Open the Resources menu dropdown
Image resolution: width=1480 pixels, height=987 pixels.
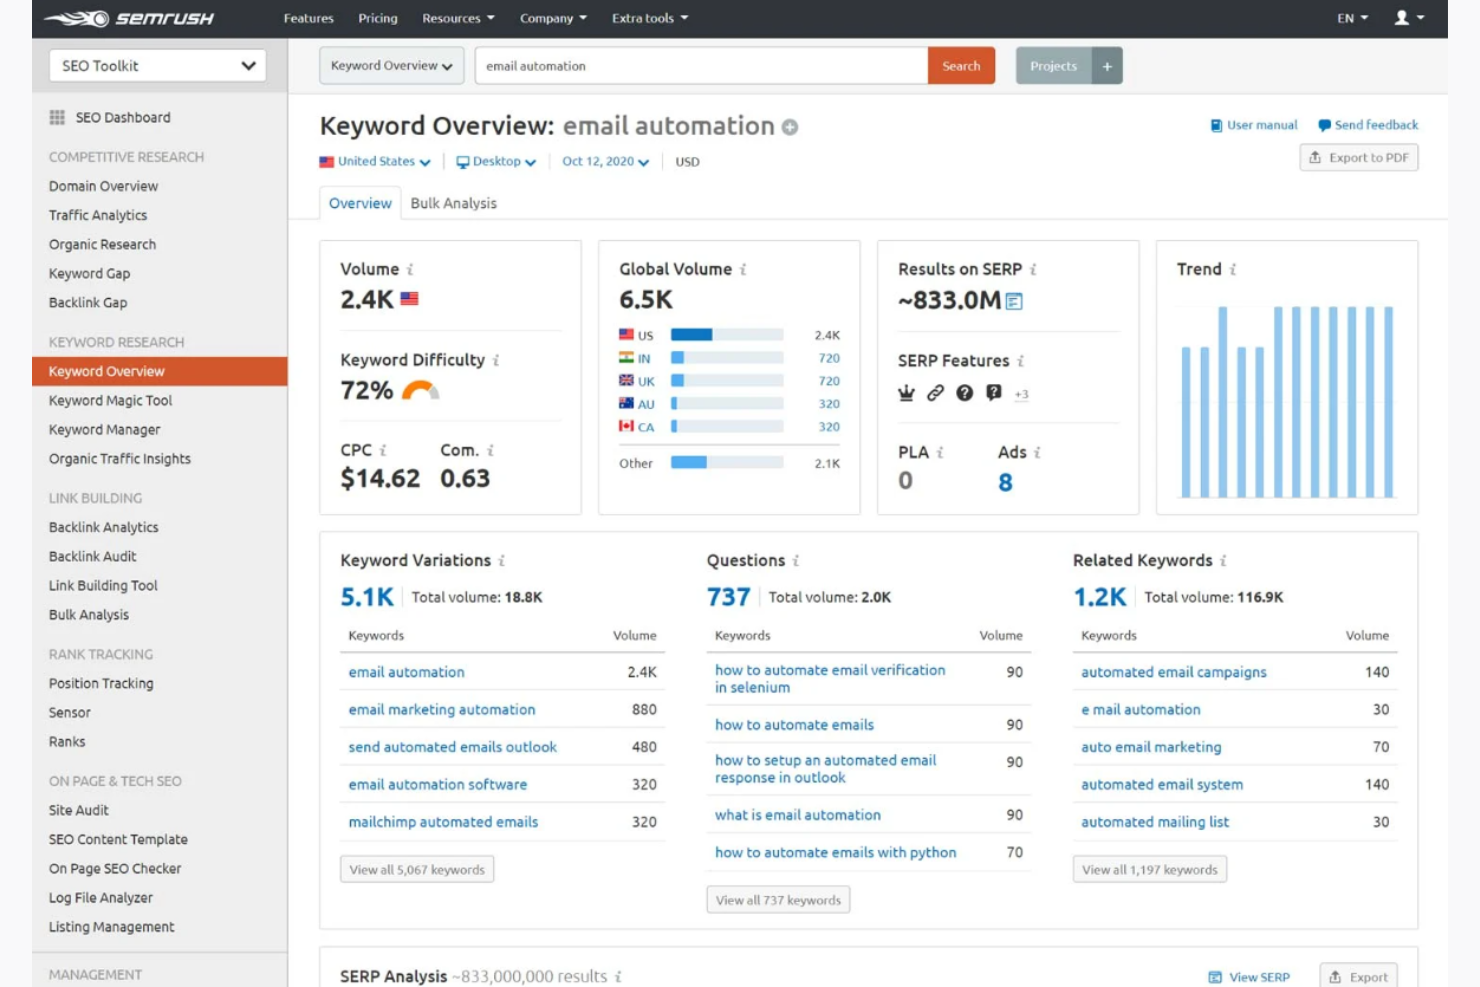point(458,18)
